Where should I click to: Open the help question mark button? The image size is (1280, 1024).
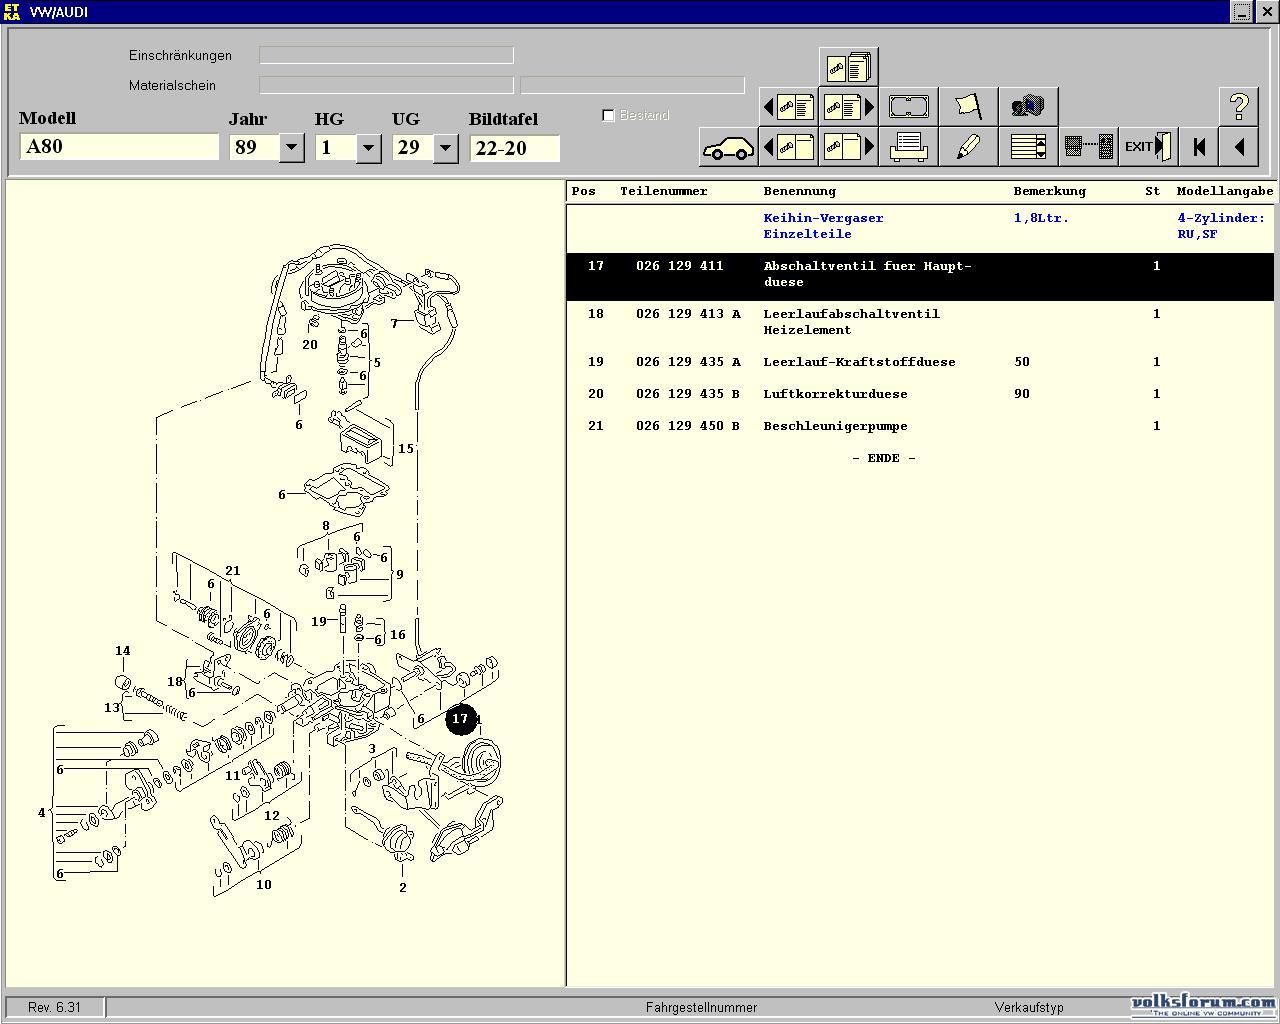[x=1239, y=106]
